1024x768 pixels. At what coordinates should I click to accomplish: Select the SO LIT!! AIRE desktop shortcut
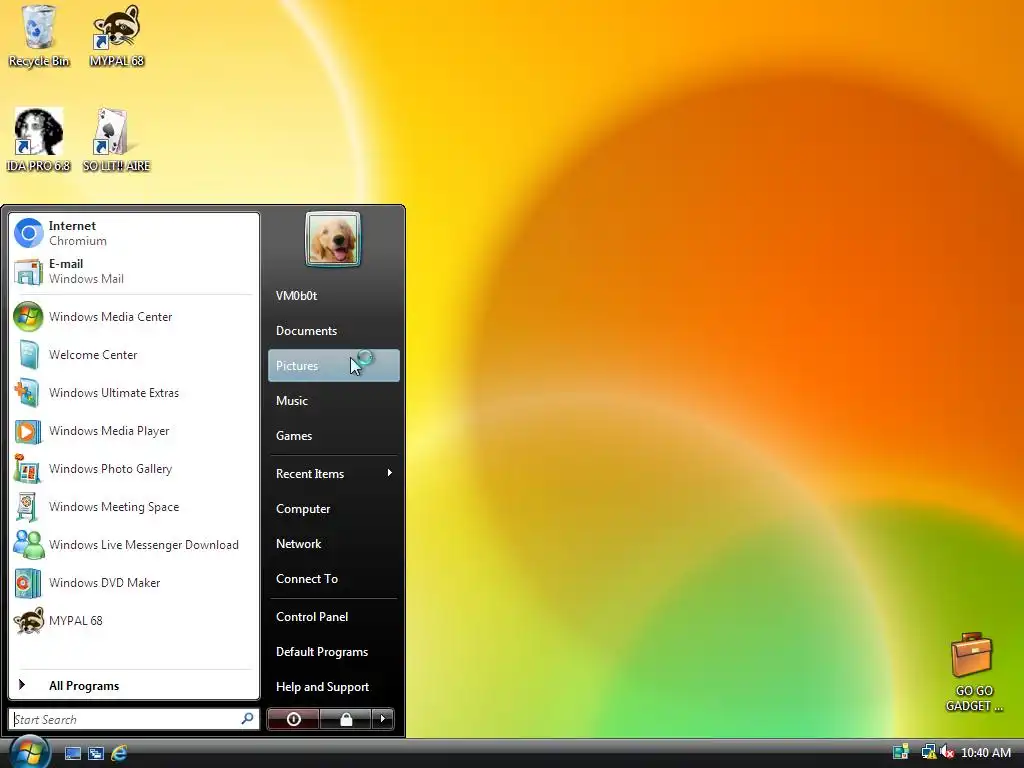point(116,140)
